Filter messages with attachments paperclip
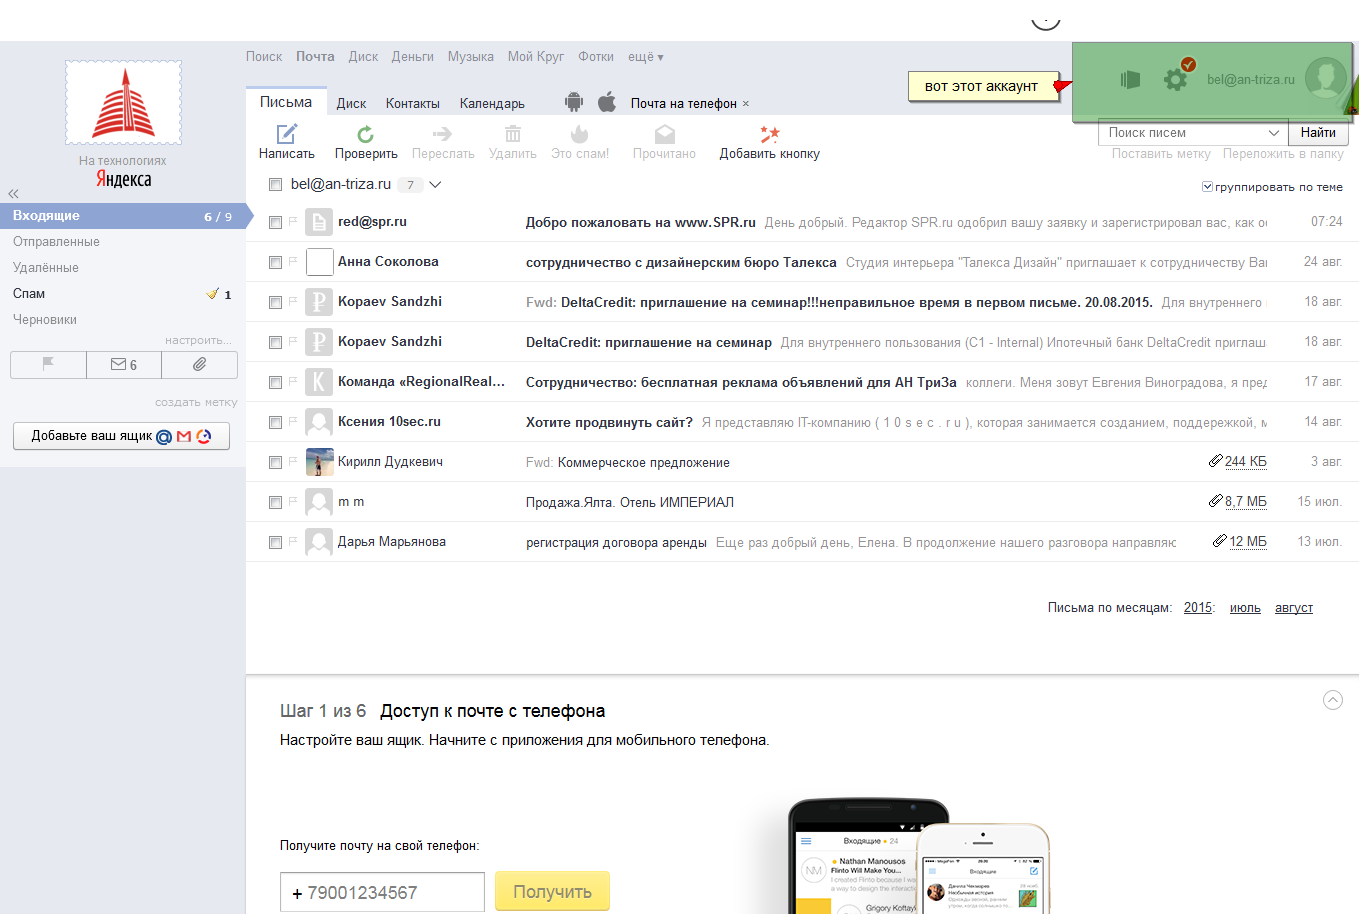The height and width of the screenshot is (914, 1362). (x=200, y=365)
